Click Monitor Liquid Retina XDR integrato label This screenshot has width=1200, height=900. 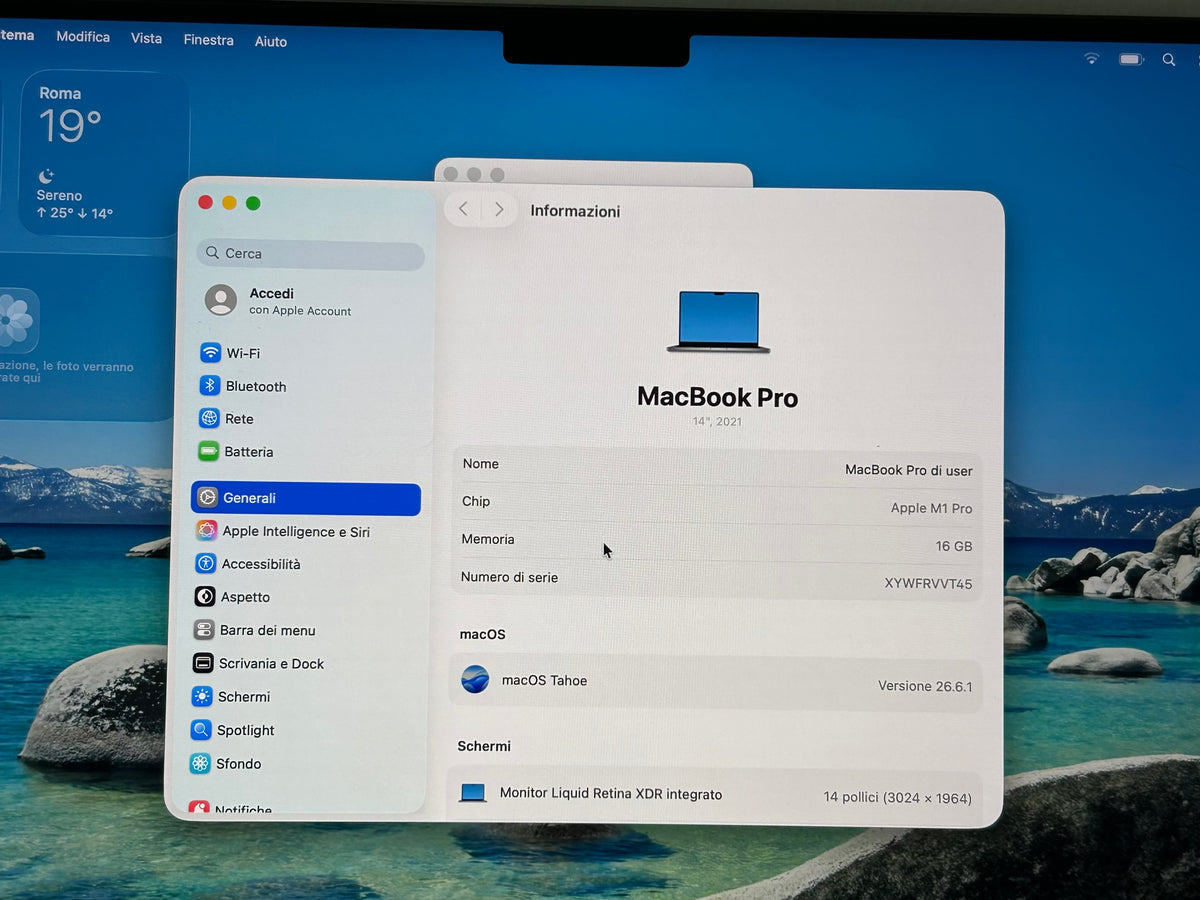[x=610, y=794]
